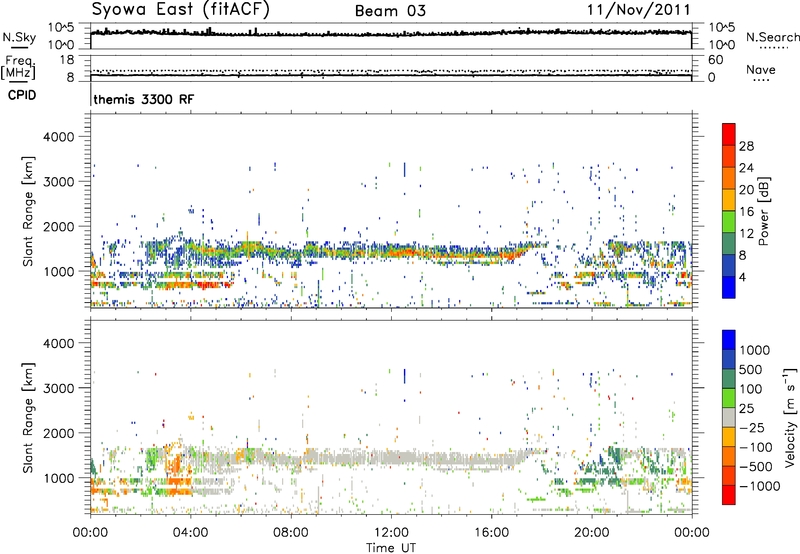
Task: Click the '-1000' tick on the velocity colorbar
Action: 759,486
